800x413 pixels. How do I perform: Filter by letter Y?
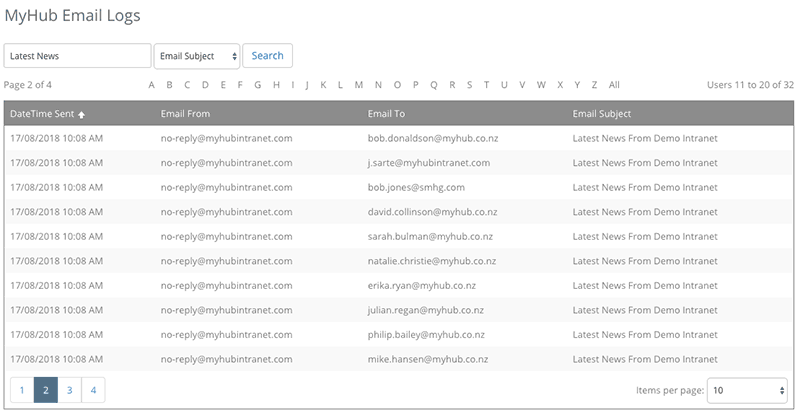click(x=577, y=85)
